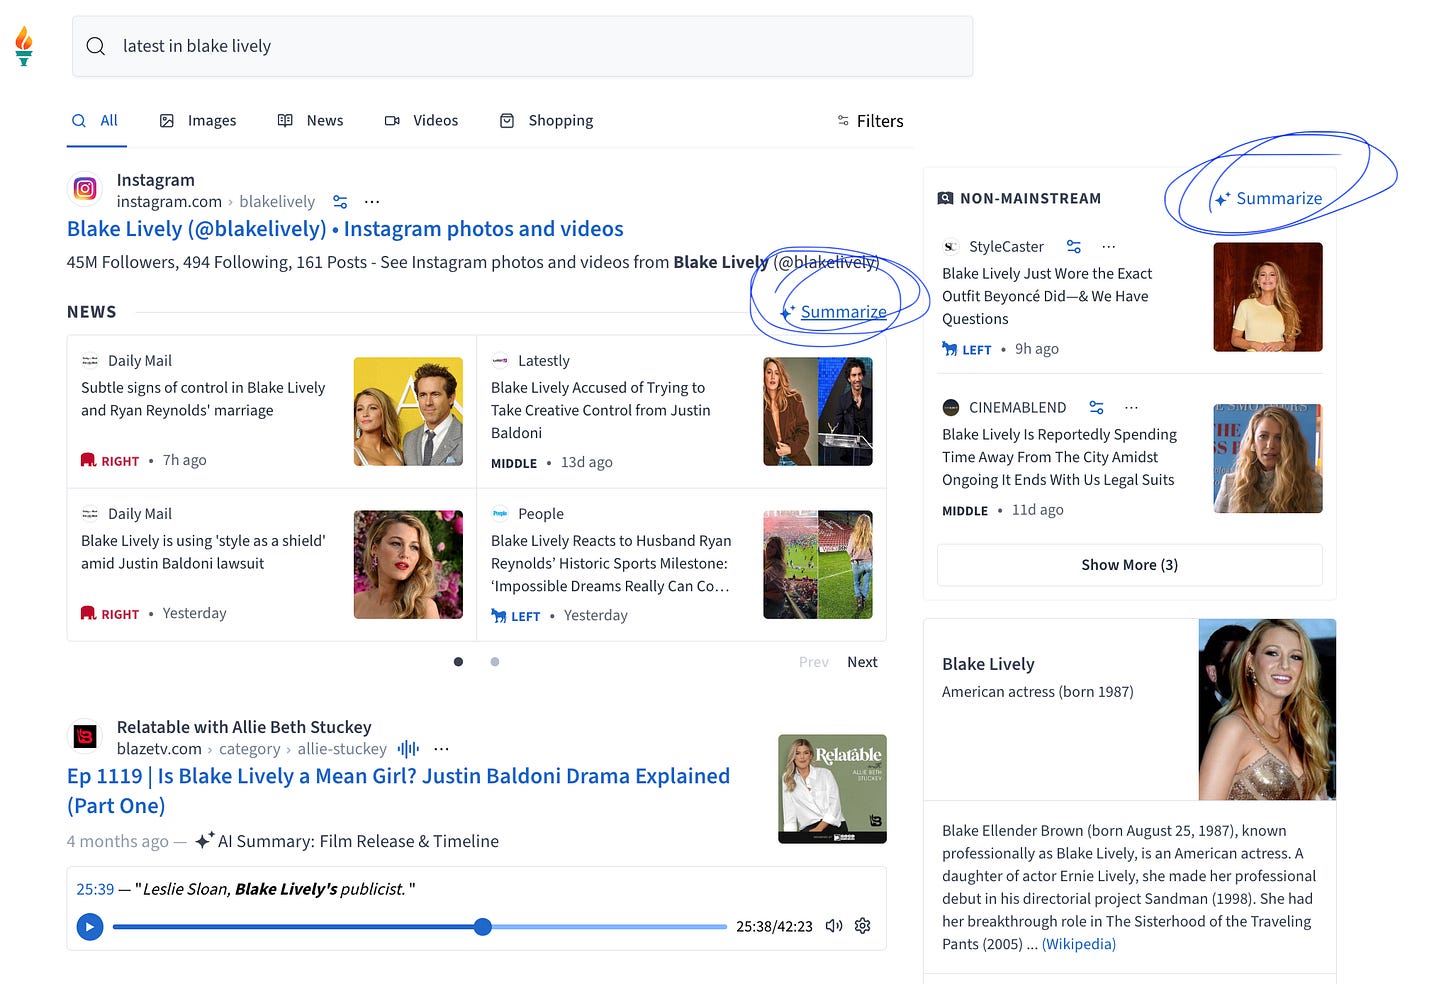The image size is (1456, 984).
Task: Open player settings gear icon
Action: point(863,926)
